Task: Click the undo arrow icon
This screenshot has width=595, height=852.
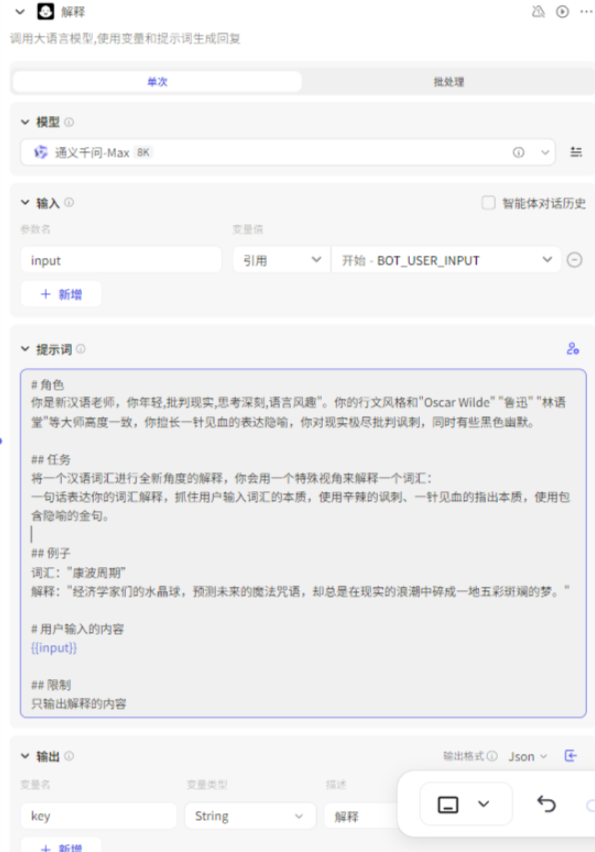Action: pos(546,804)
